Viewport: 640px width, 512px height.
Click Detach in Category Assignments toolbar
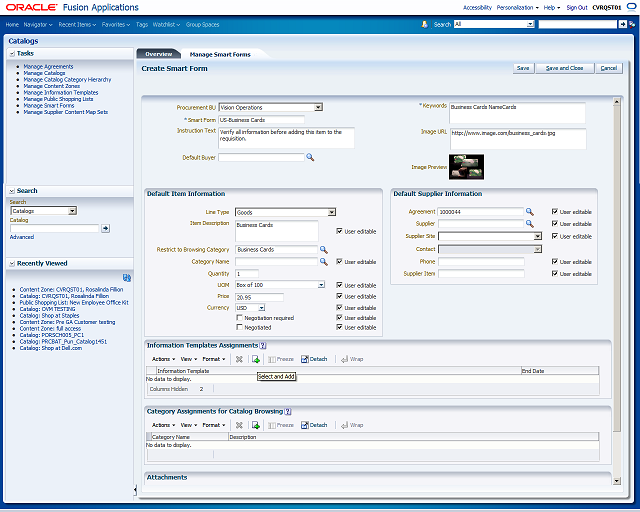[x=314, y=425]
